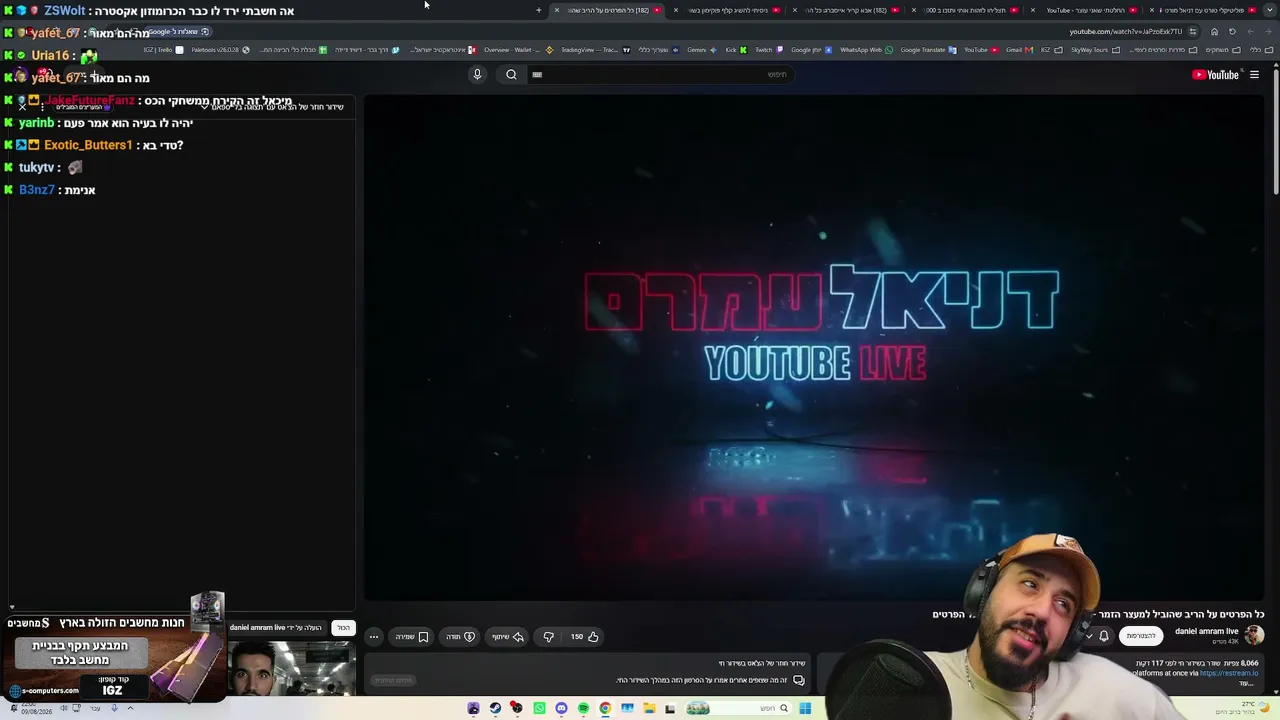Open the suggested video thumbnail with man's face
Screen dimensions: 1280x720
click(291, 668)
